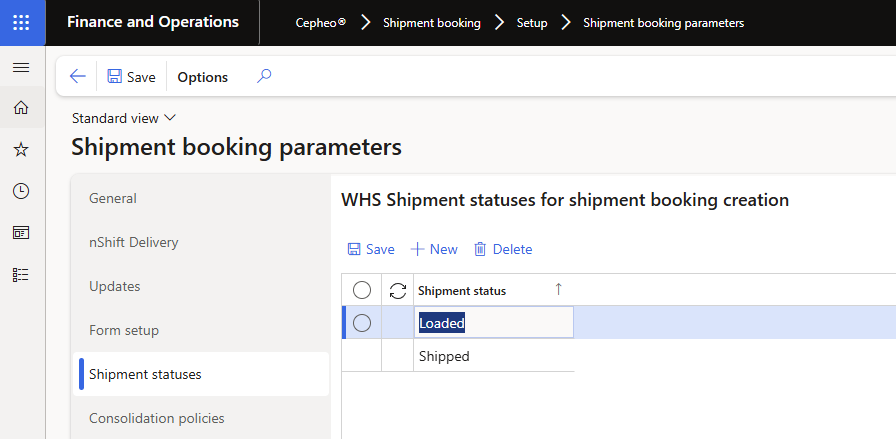Expand the hamburger navigation pane
Image resolution: width=896 pixels, height=439 pixels.
(x=21, y=68)
